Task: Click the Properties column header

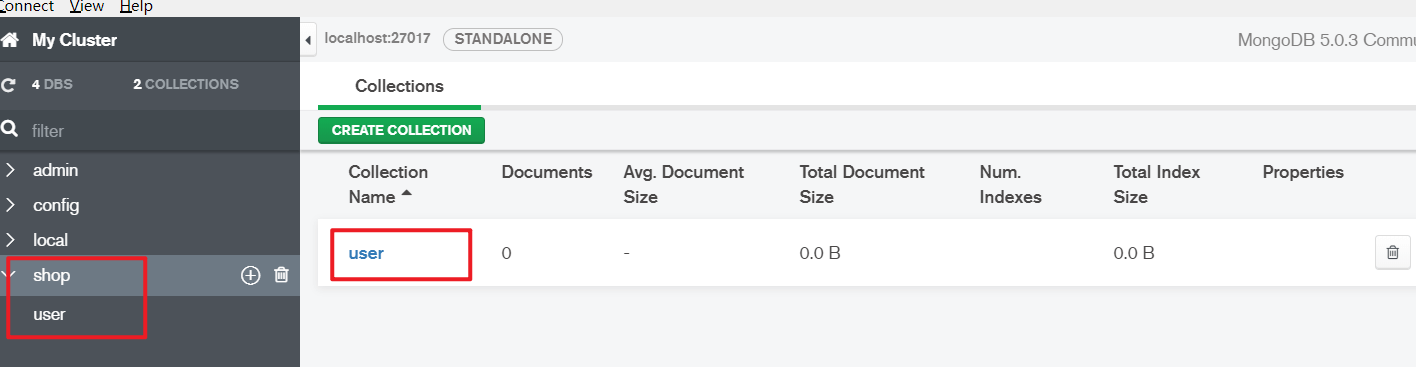Action: (1303, 172)
